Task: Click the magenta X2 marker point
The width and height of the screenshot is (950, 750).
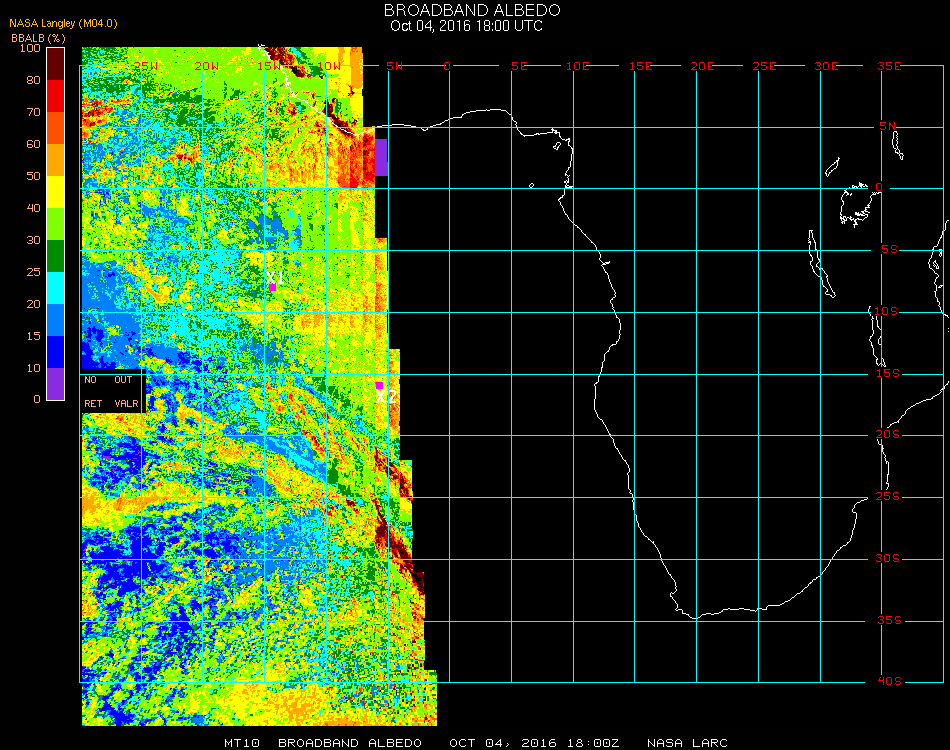Action: tap(379, 385)
